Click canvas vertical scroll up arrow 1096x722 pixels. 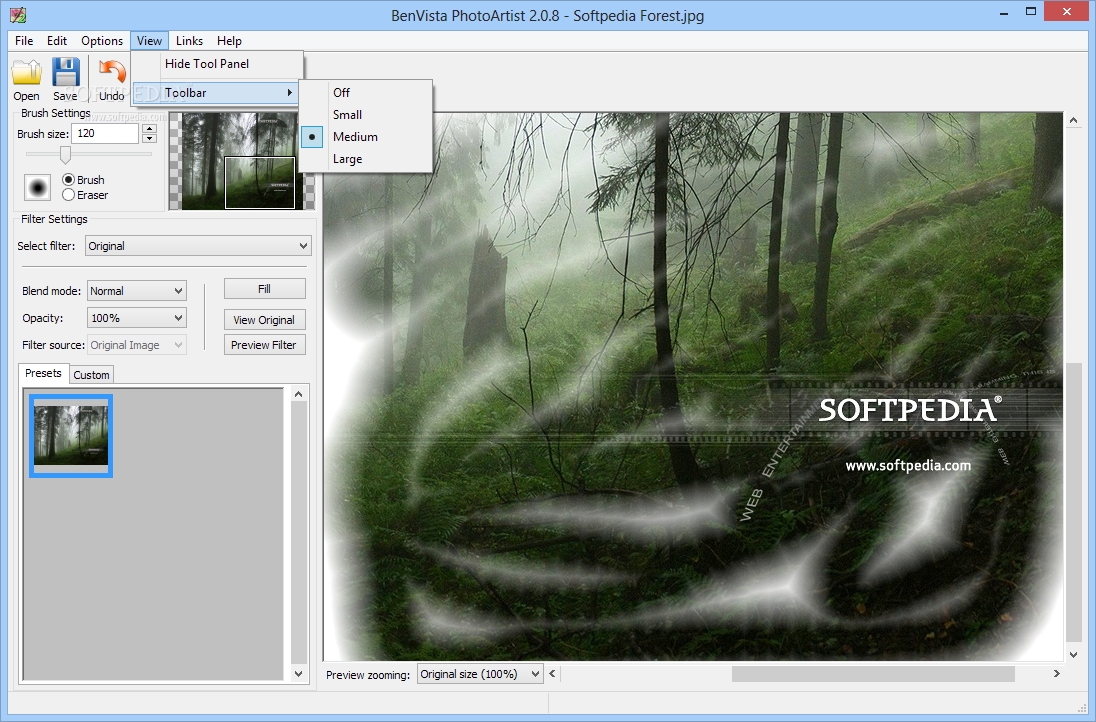pyautogui.click(x=1074, y=120)
